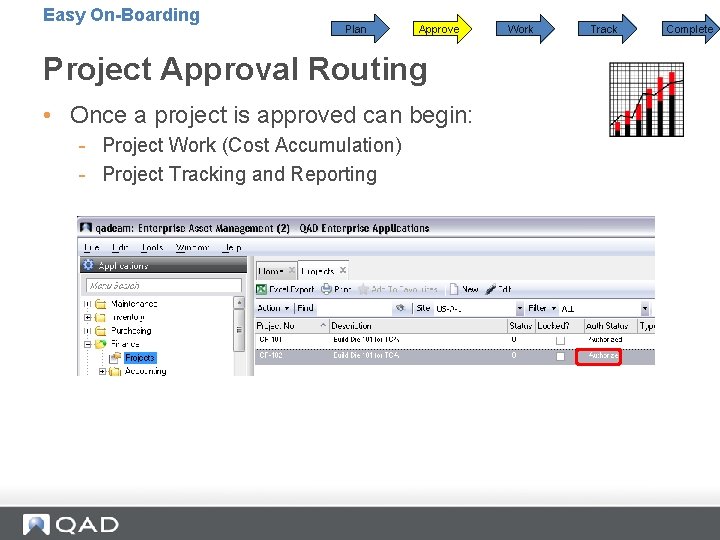Collapse the Finance tree node
The height and width of the screenshot is (540, 720).
pos(87,344)
